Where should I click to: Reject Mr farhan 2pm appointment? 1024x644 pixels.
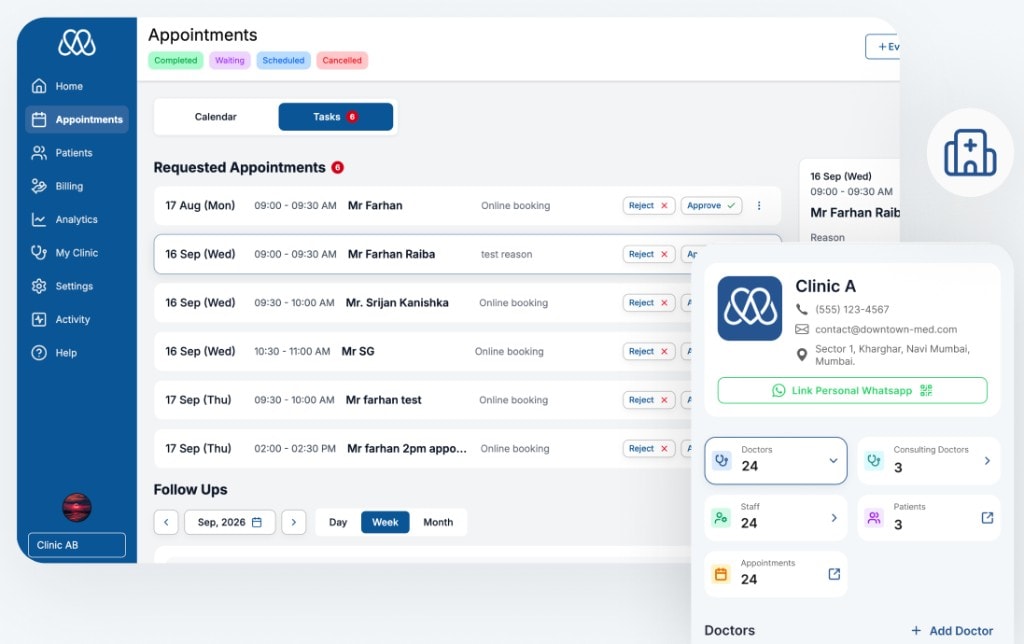pos(648,449)
